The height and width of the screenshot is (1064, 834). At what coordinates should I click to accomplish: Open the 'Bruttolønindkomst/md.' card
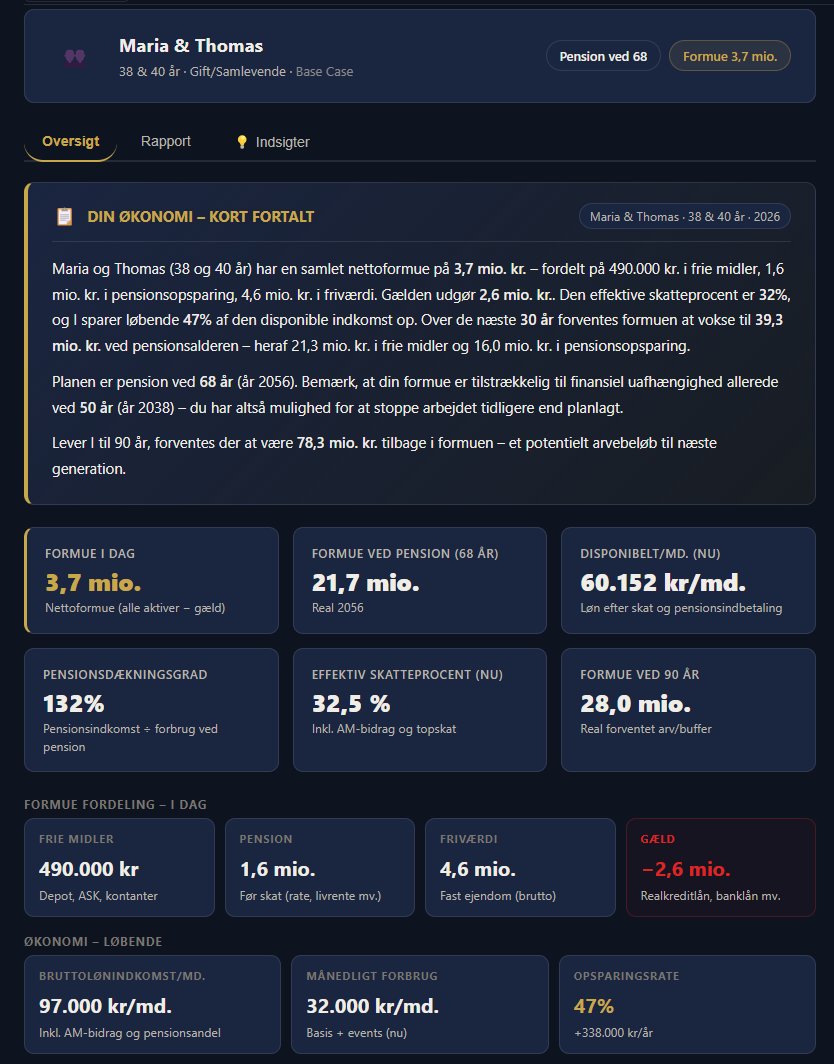[x=152, y=1004]
